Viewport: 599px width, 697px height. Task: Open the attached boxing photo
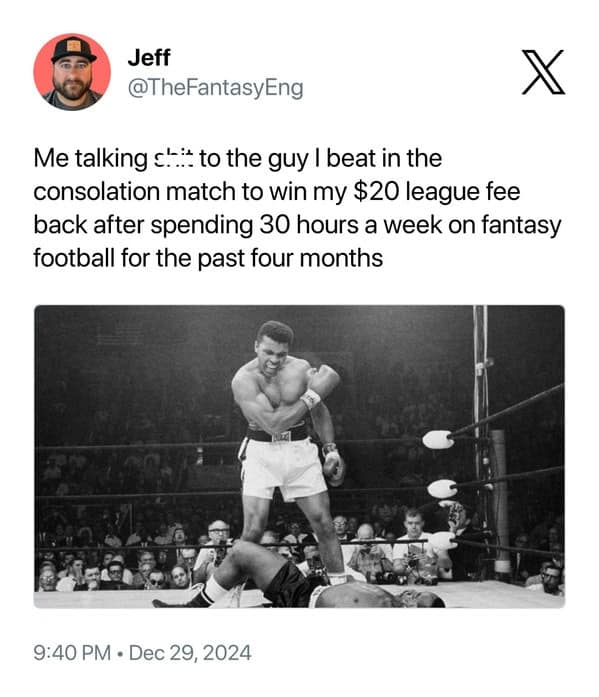point(300,456)
